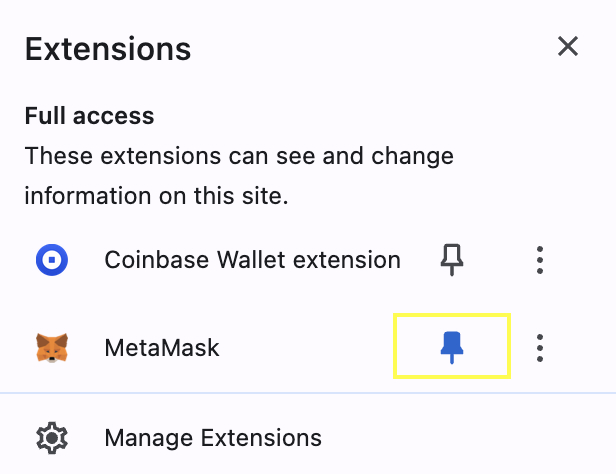Open more options for Coinbase Wallet extension
Image resolution: width=616 pixels, height=474 pixels.
pyautogui.click(x=540, y=260)
